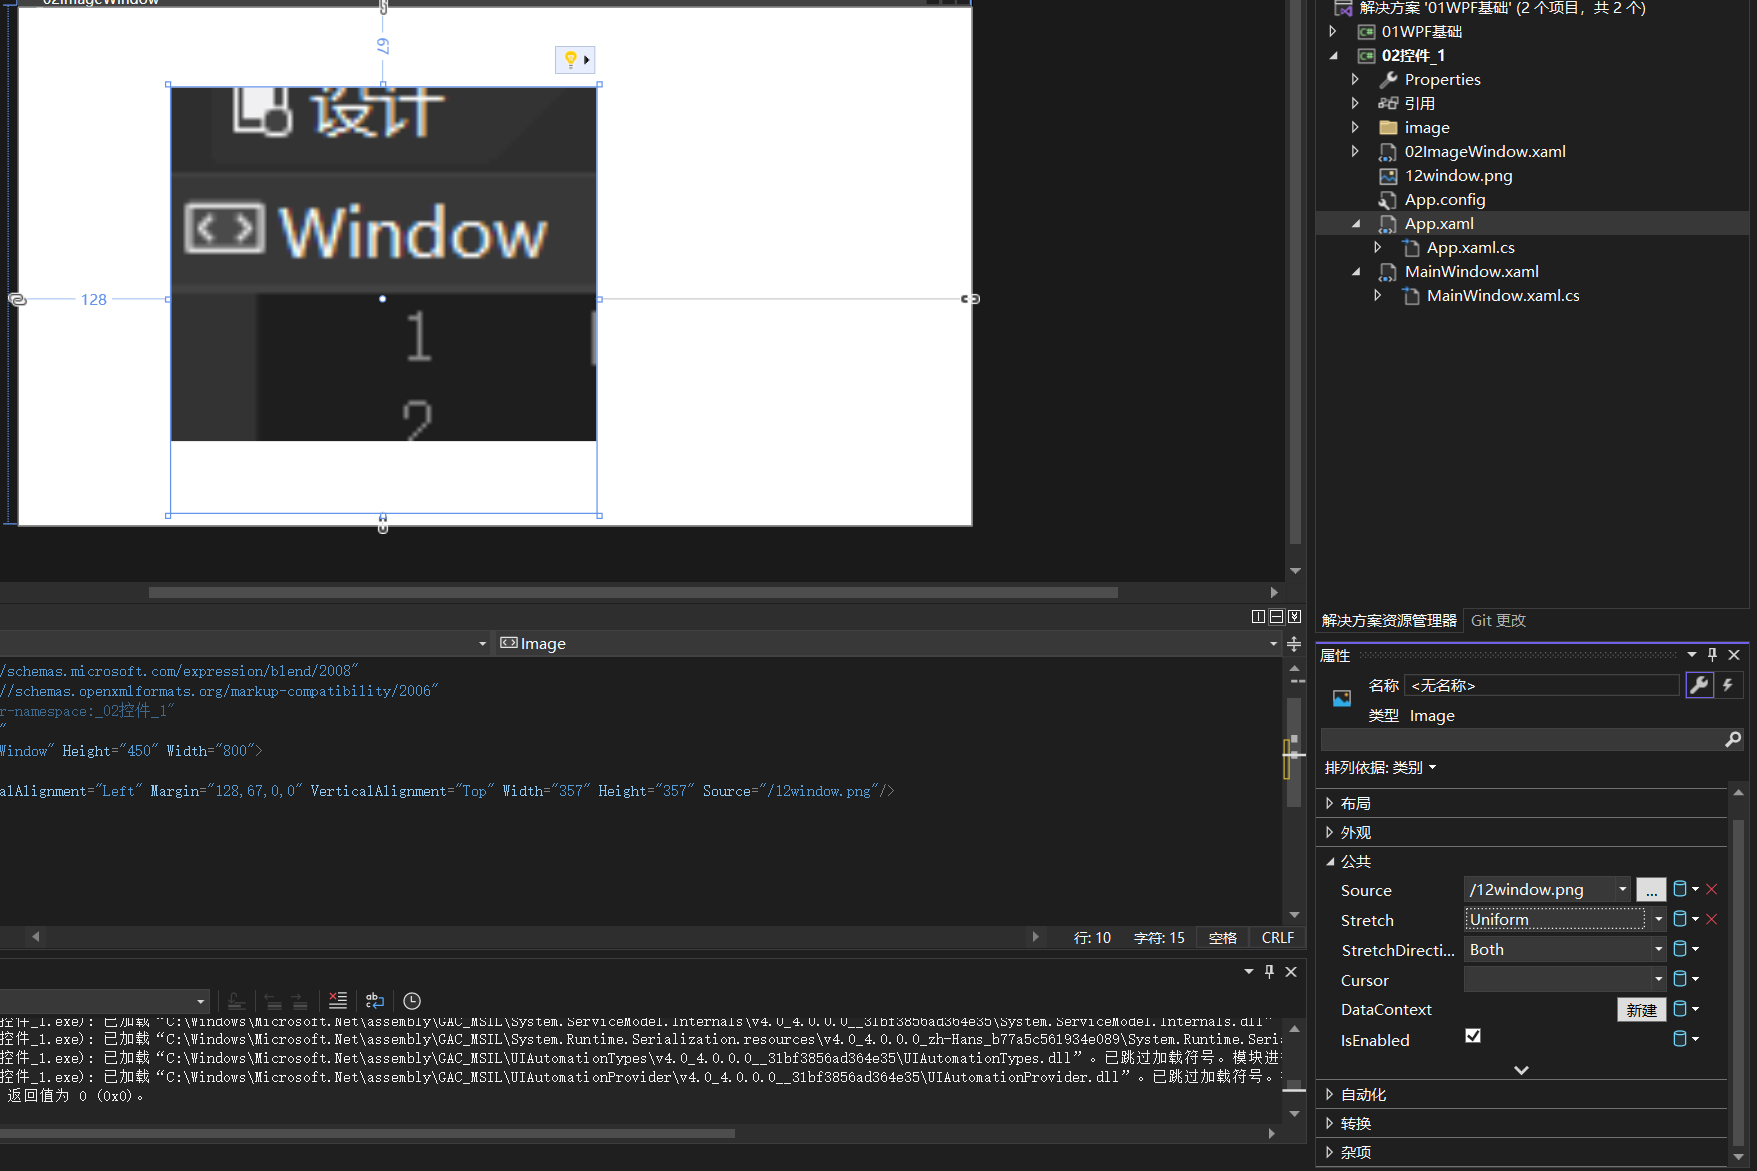Screen dimensions: 1757x1171
Task: Open the Source browse button with three dots
Action: coord(1650,889)
